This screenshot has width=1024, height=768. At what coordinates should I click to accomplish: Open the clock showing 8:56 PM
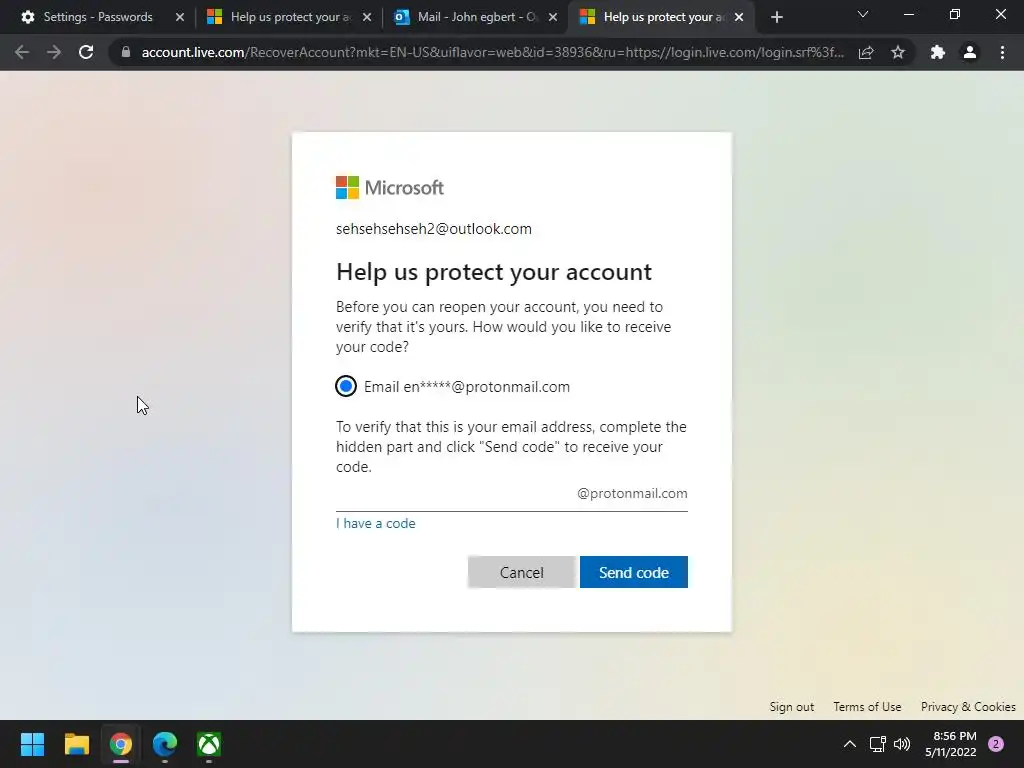tap(951, 744)
